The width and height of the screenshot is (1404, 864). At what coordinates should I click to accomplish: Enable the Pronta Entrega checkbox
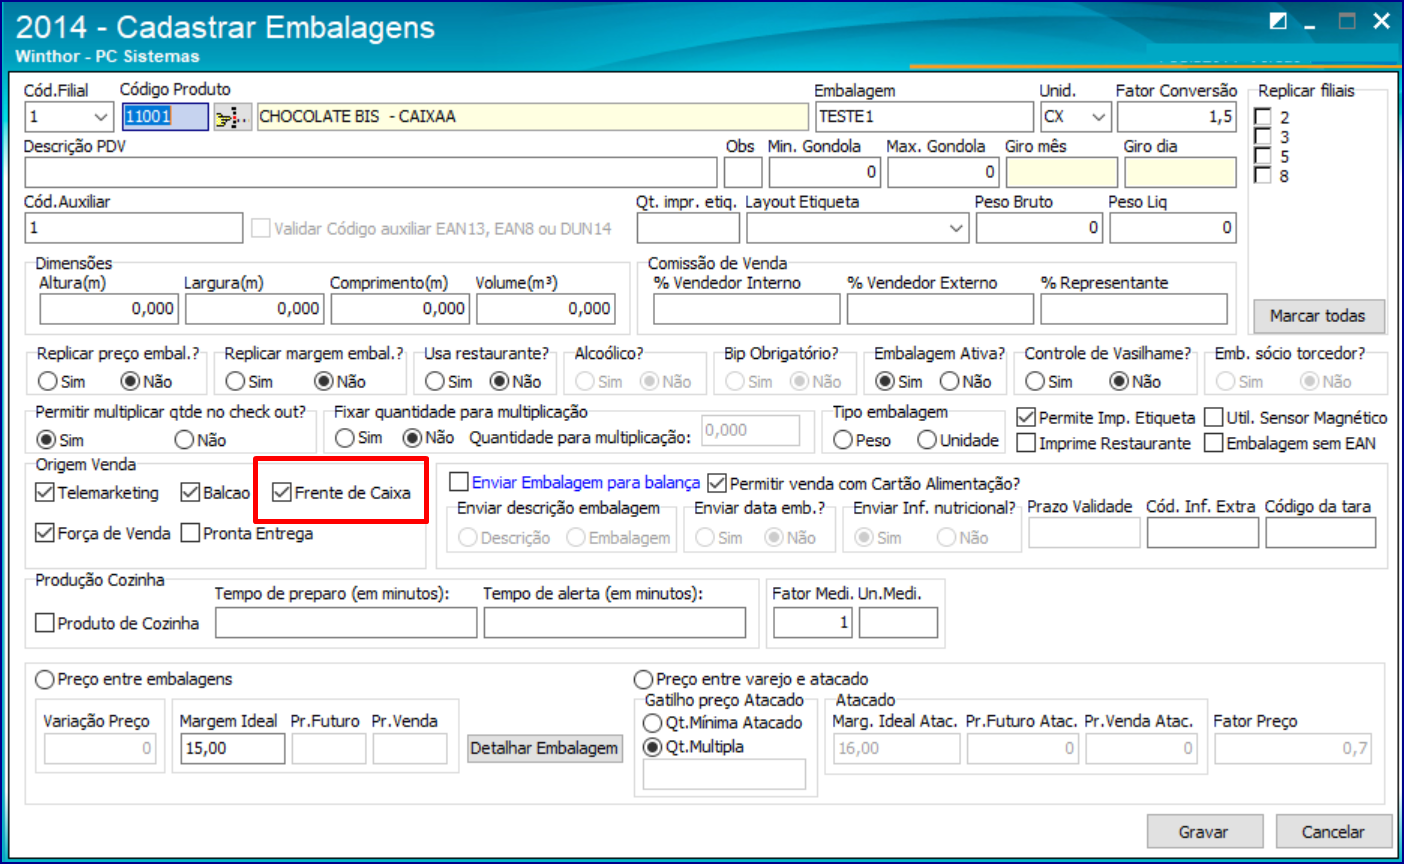tap(191, 533)
